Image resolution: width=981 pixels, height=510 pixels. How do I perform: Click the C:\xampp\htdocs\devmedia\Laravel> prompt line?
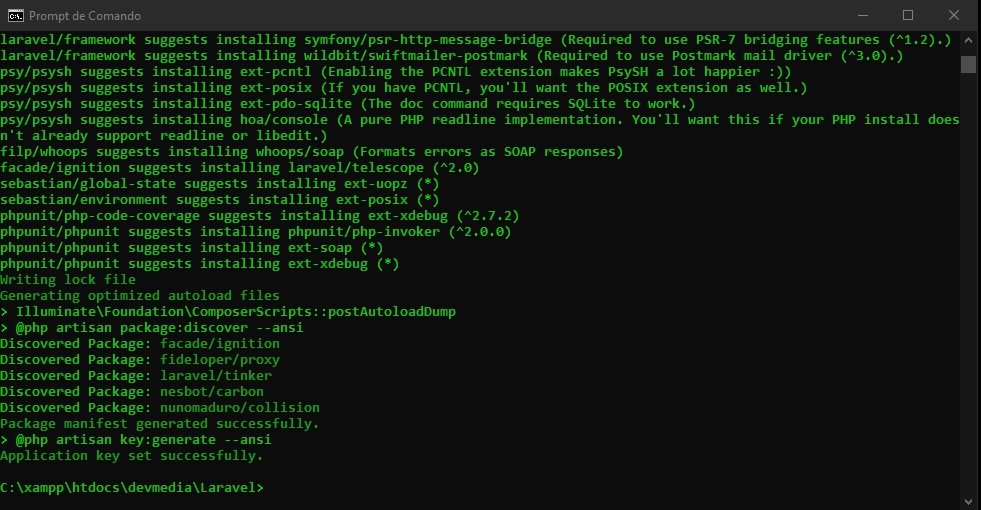tap(132, 488)
